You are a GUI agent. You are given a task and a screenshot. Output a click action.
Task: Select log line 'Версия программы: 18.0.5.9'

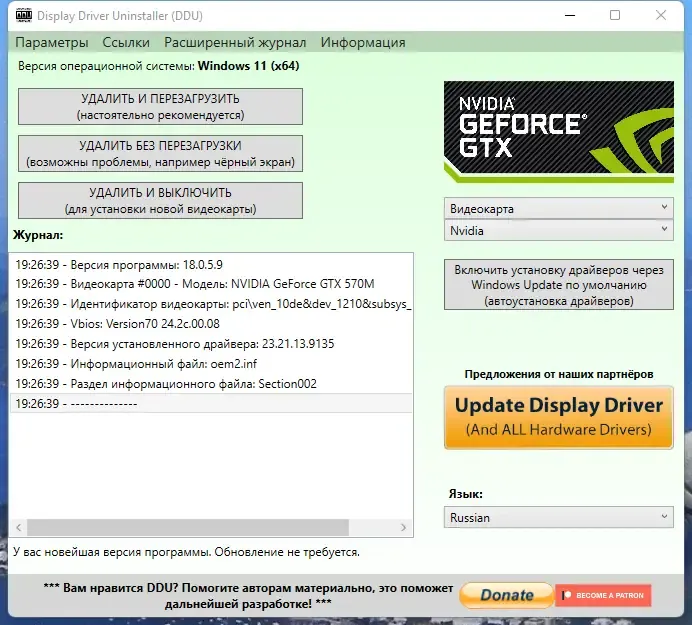click(x=211, y=265)
